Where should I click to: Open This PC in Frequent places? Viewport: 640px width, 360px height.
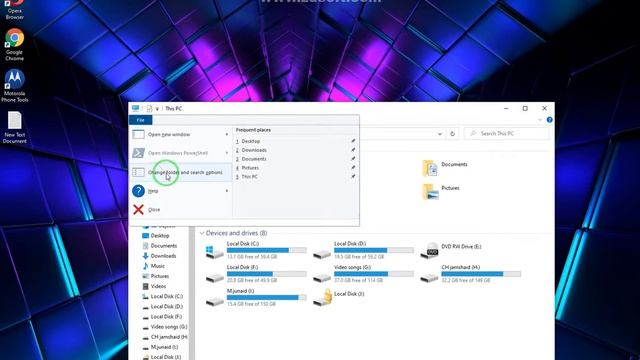(x=249, y=177)
